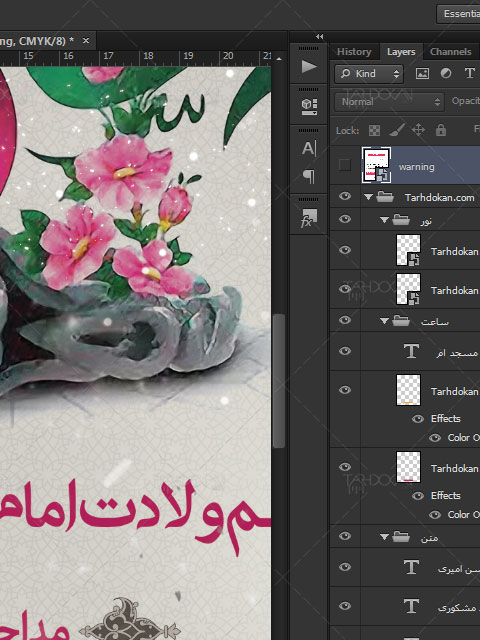
Task: Hide the متن group
Action: pyautogui.click(x=345, y=536)
